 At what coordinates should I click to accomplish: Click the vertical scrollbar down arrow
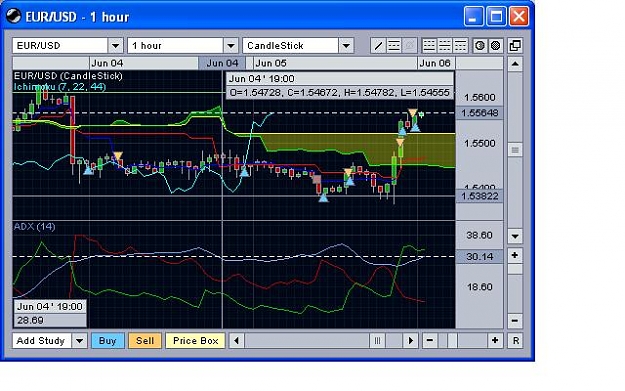[515, 236]
